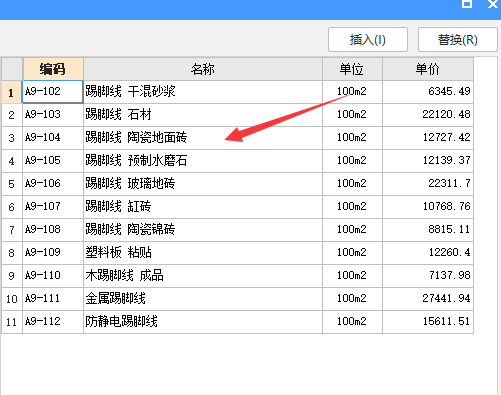The height and width of the screenshot is (395, 501).
Task: Click the 100m2 unit cell for A9-106
Action: 352,184
